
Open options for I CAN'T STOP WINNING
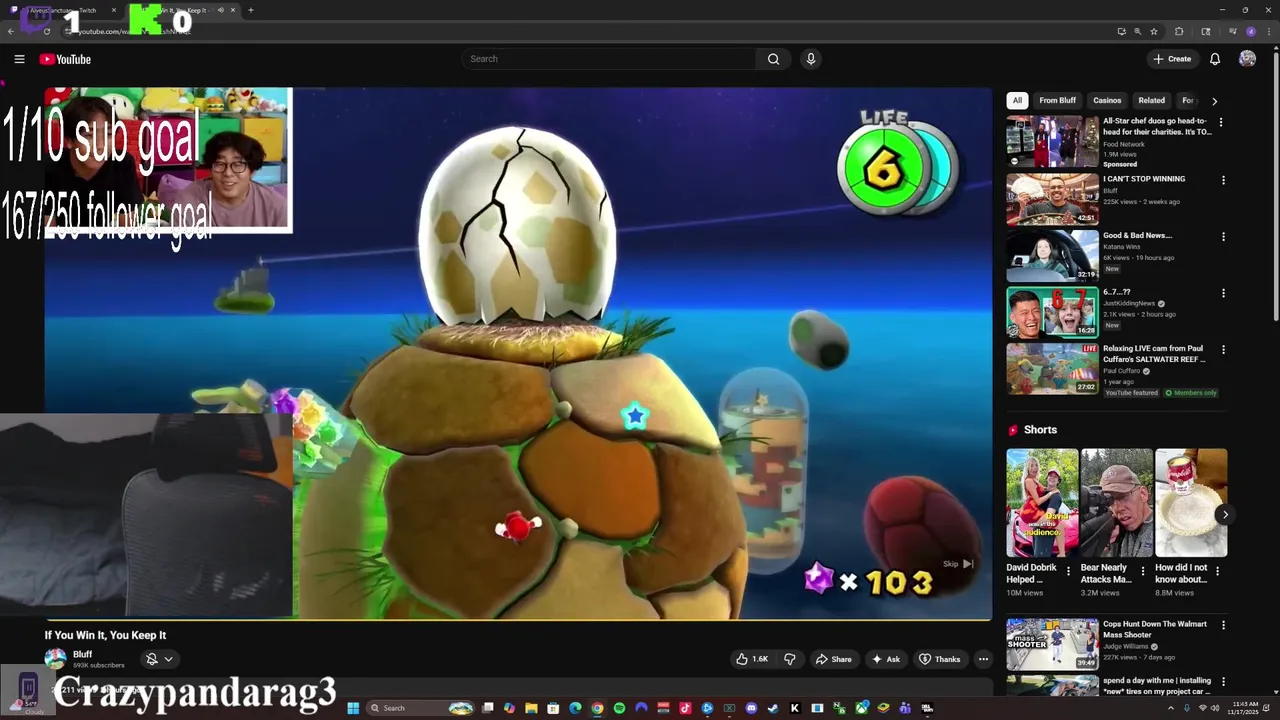pyautogui.click(x=1223, y=180)
